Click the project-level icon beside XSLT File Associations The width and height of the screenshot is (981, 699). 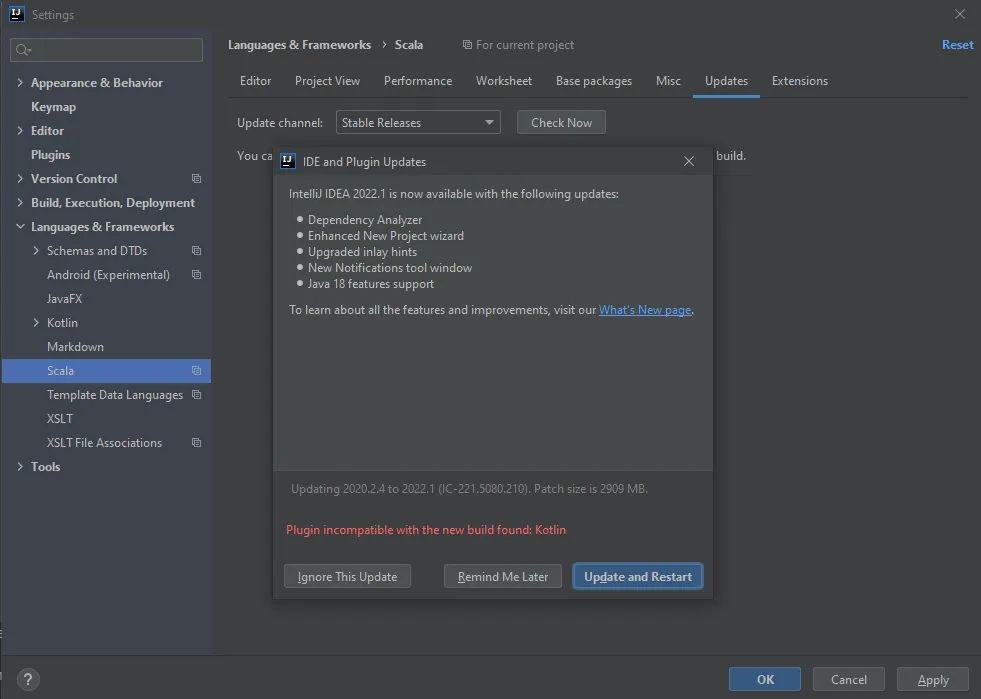pyautogui.click(x=196, y=442)
